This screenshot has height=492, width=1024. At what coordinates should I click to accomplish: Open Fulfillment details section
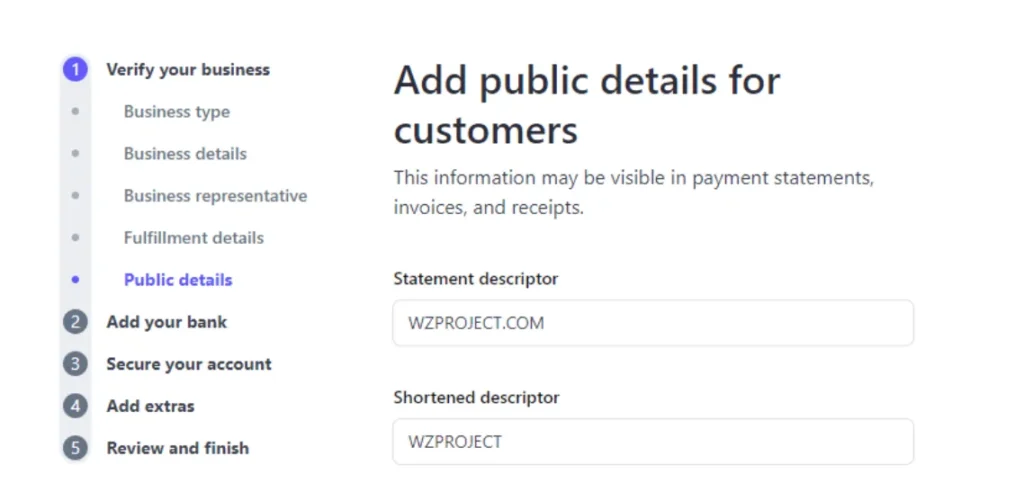click(x=194, y=238)
